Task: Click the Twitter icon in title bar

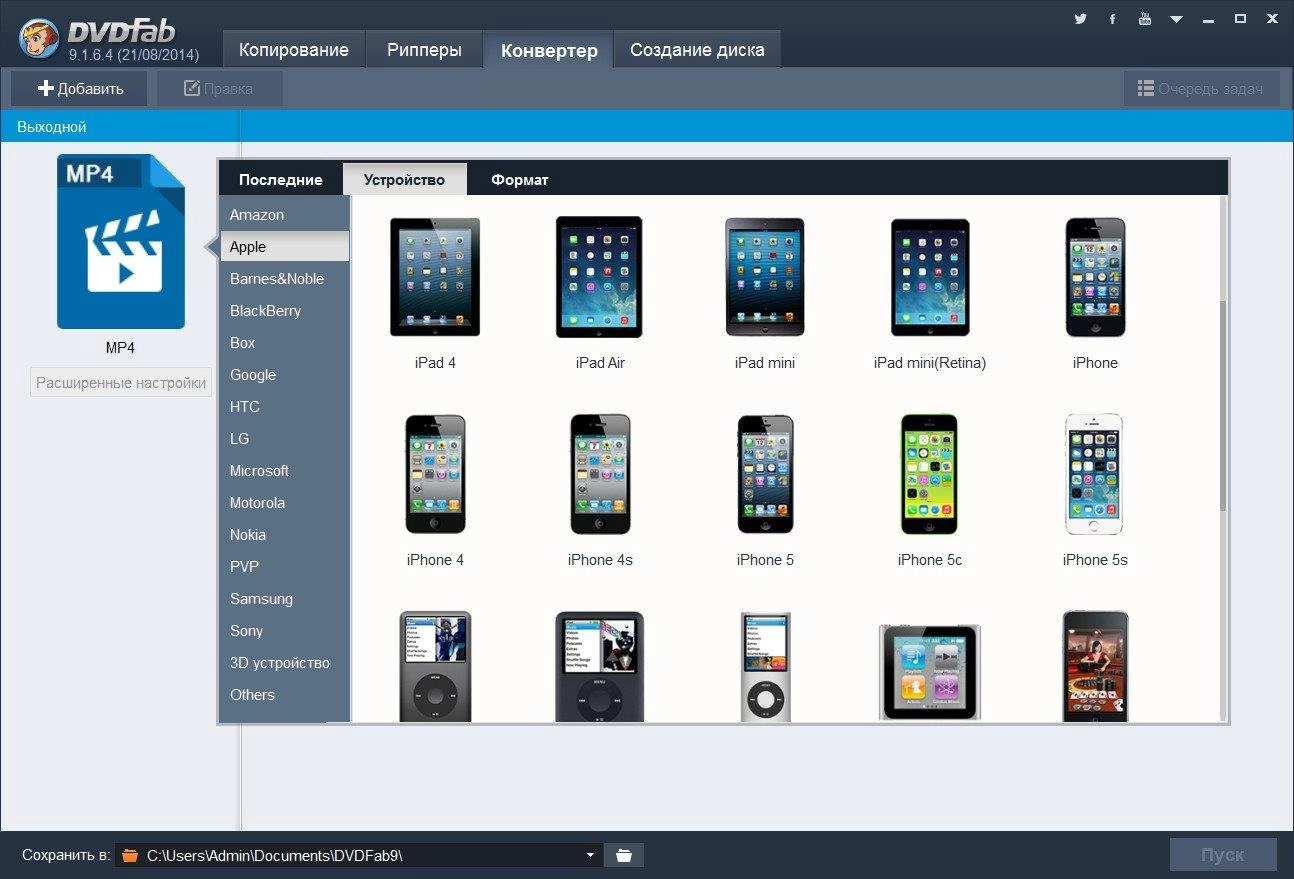Action: coord(1080,19)
